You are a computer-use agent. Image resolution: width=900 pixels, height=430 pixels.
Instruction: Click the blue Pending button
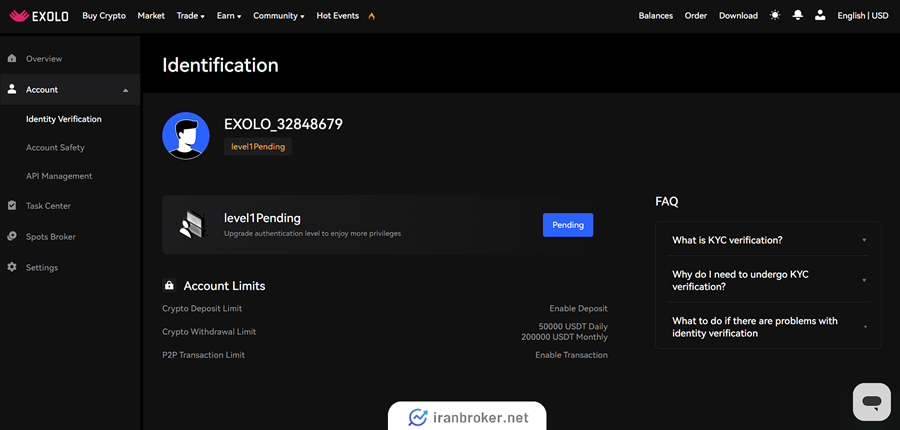coord(568,225)
